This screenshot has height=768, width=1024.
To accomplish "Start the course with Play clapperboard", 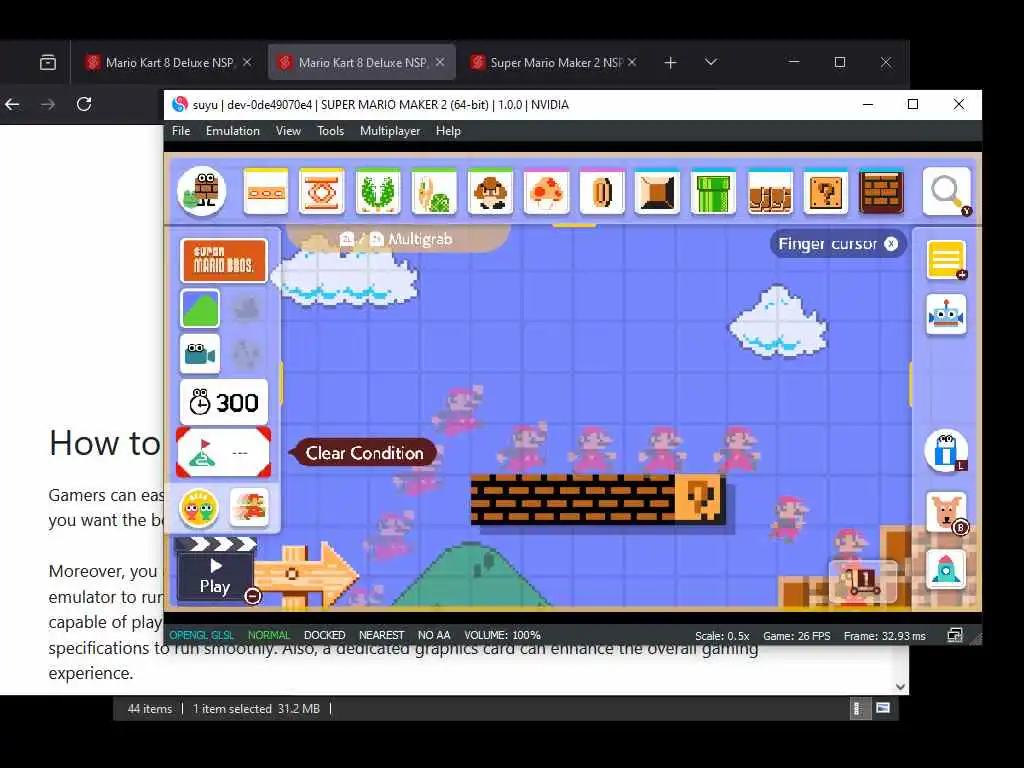I will (x=215, y=569).
